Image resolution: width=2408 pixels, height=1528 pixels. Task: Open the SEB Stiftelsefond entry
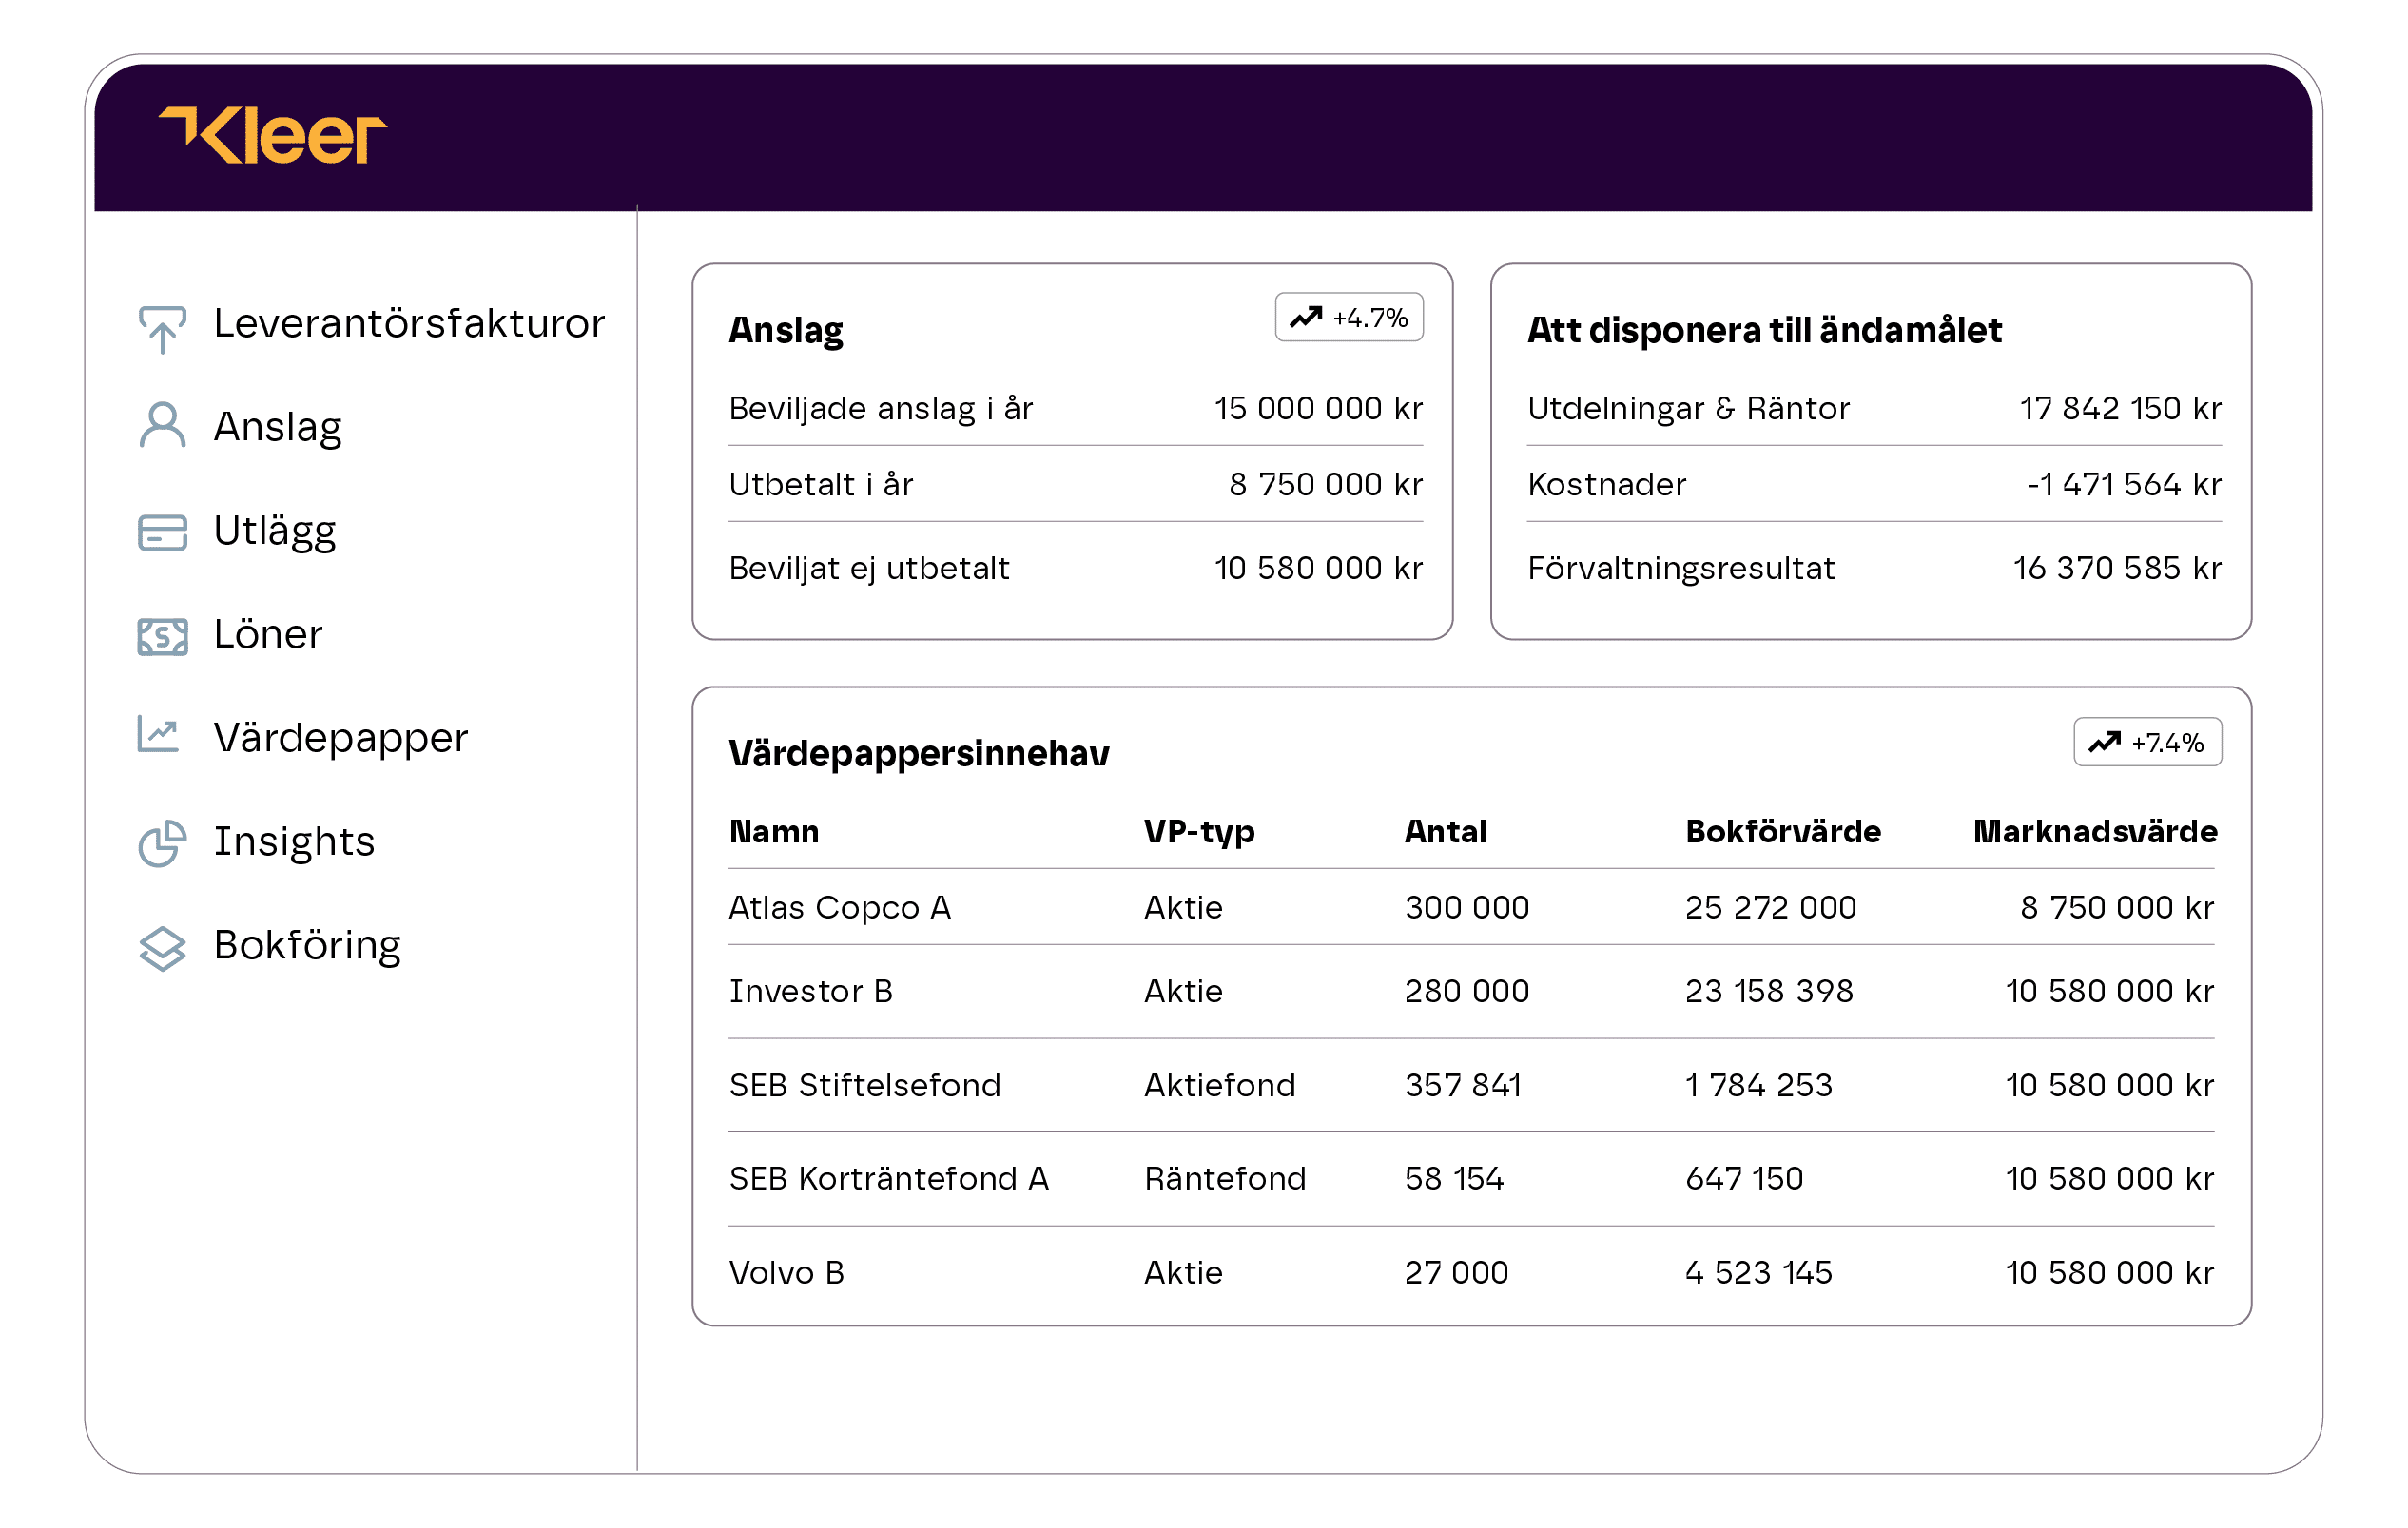point(864,1086)
